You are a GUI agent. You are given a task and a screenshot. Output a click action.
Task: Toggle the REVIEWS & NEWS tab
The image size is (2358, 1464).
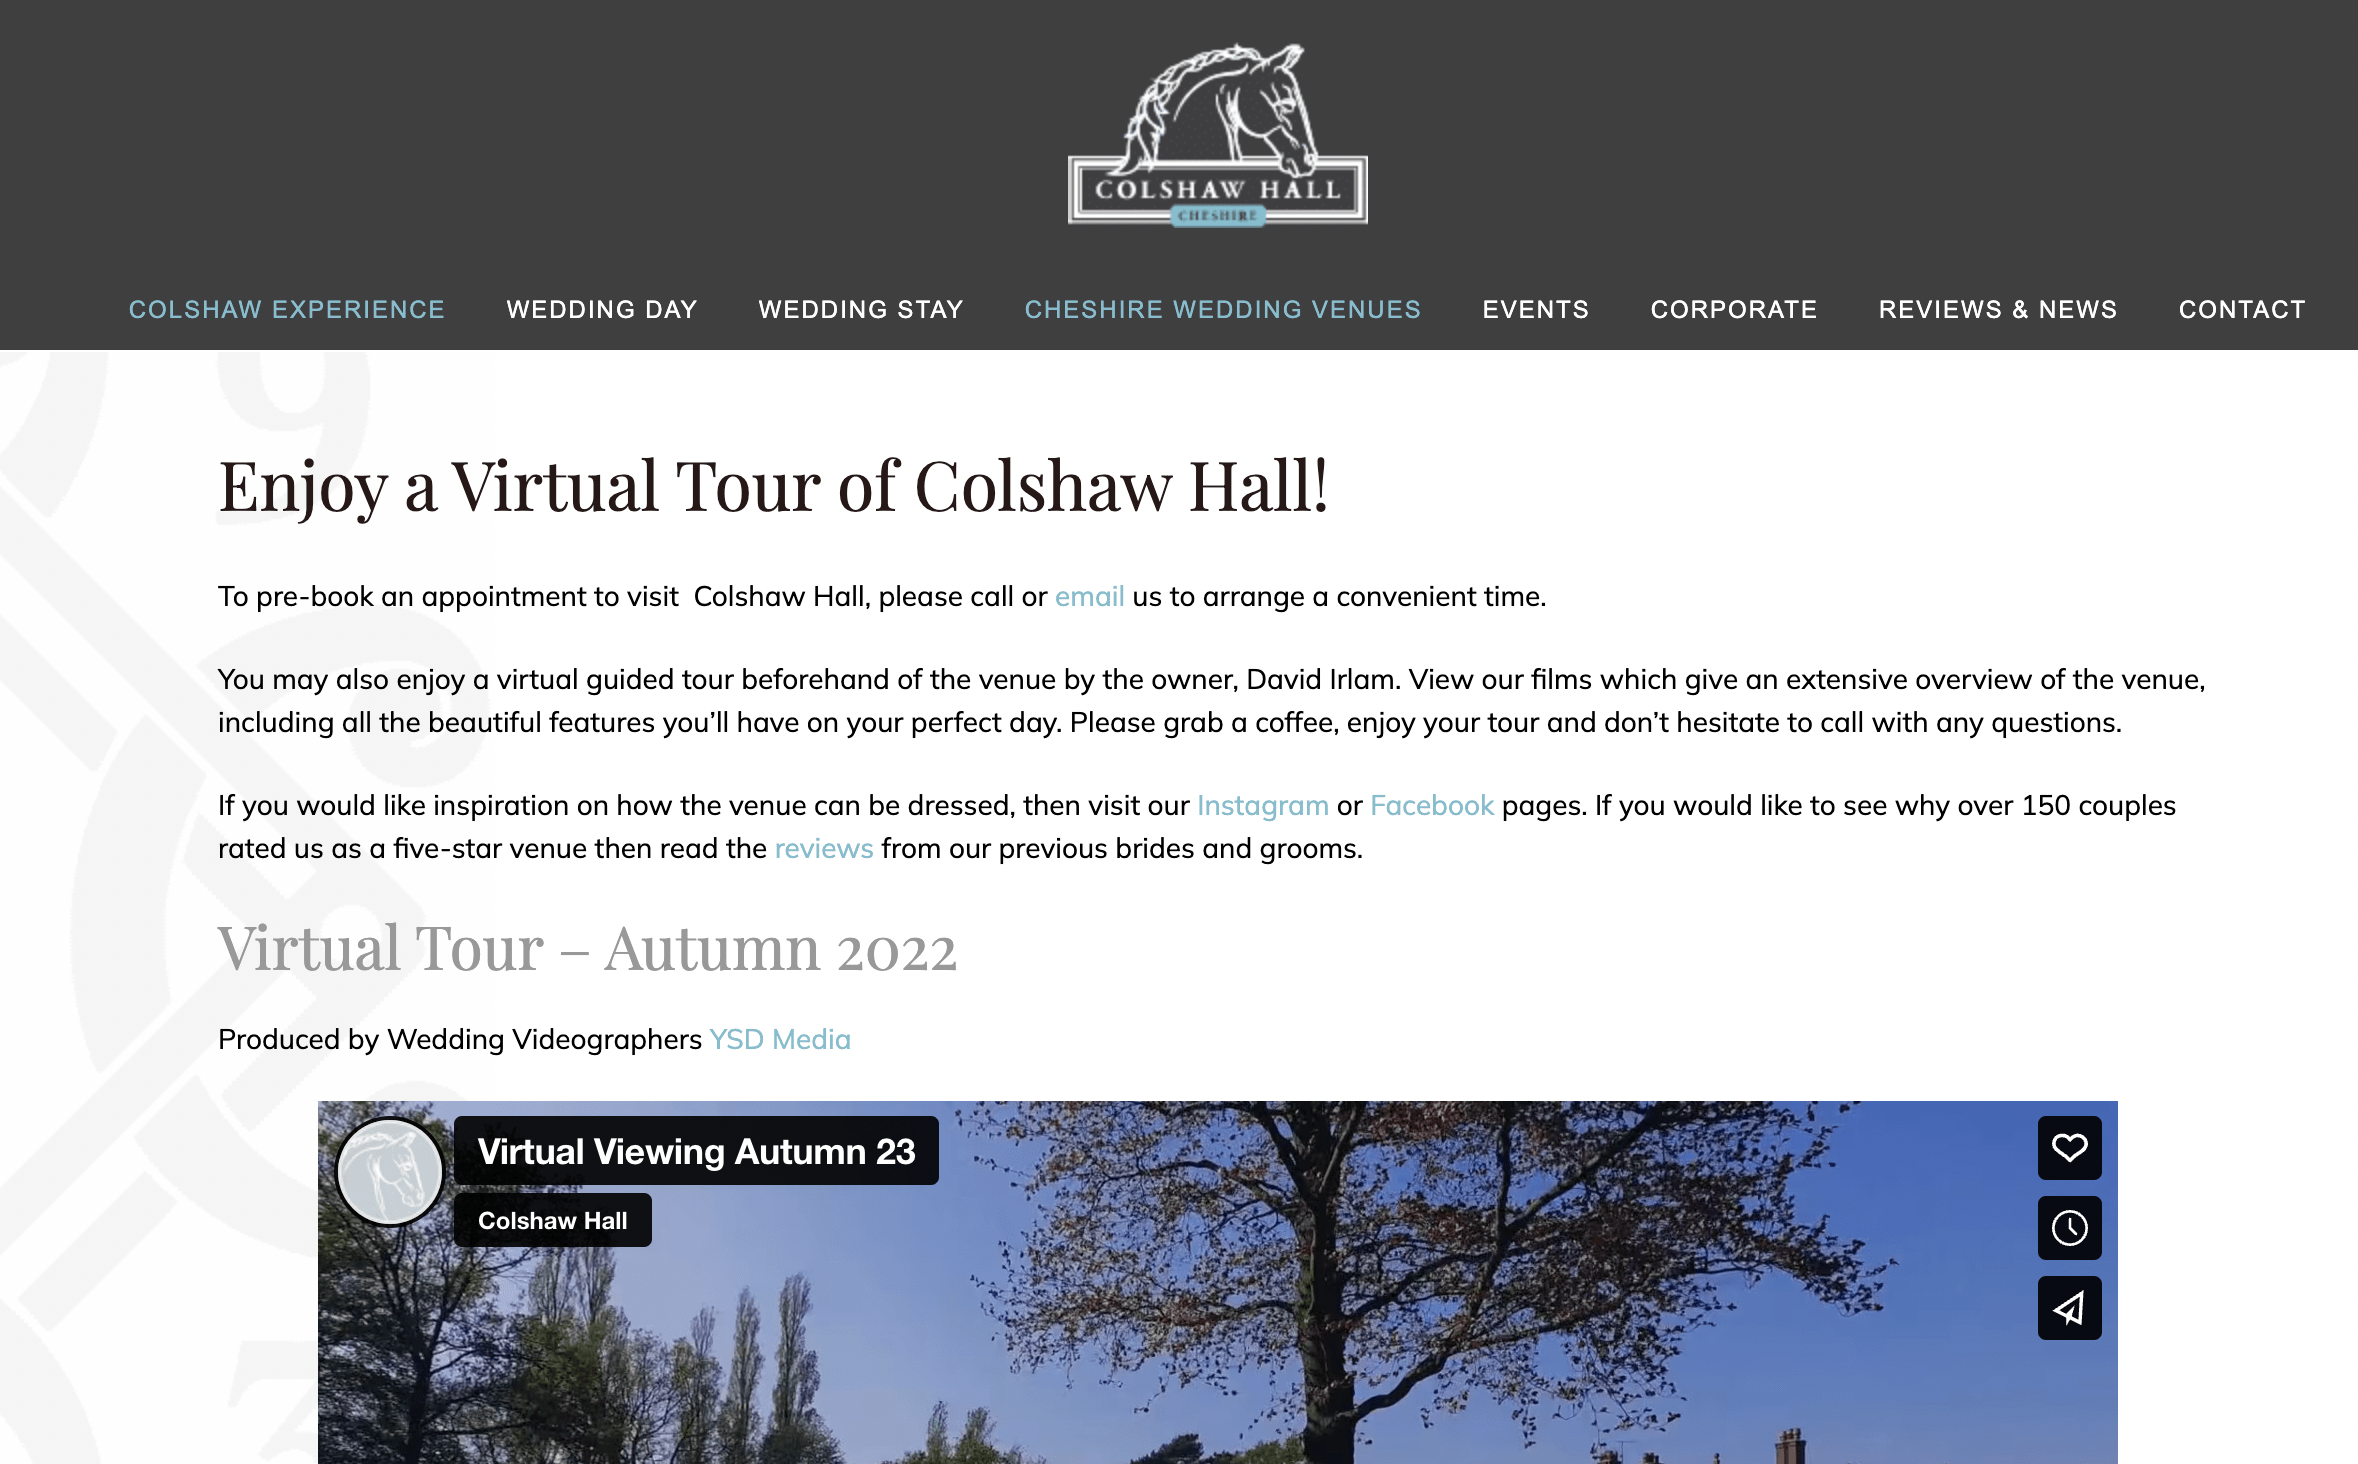(1997, 309)
